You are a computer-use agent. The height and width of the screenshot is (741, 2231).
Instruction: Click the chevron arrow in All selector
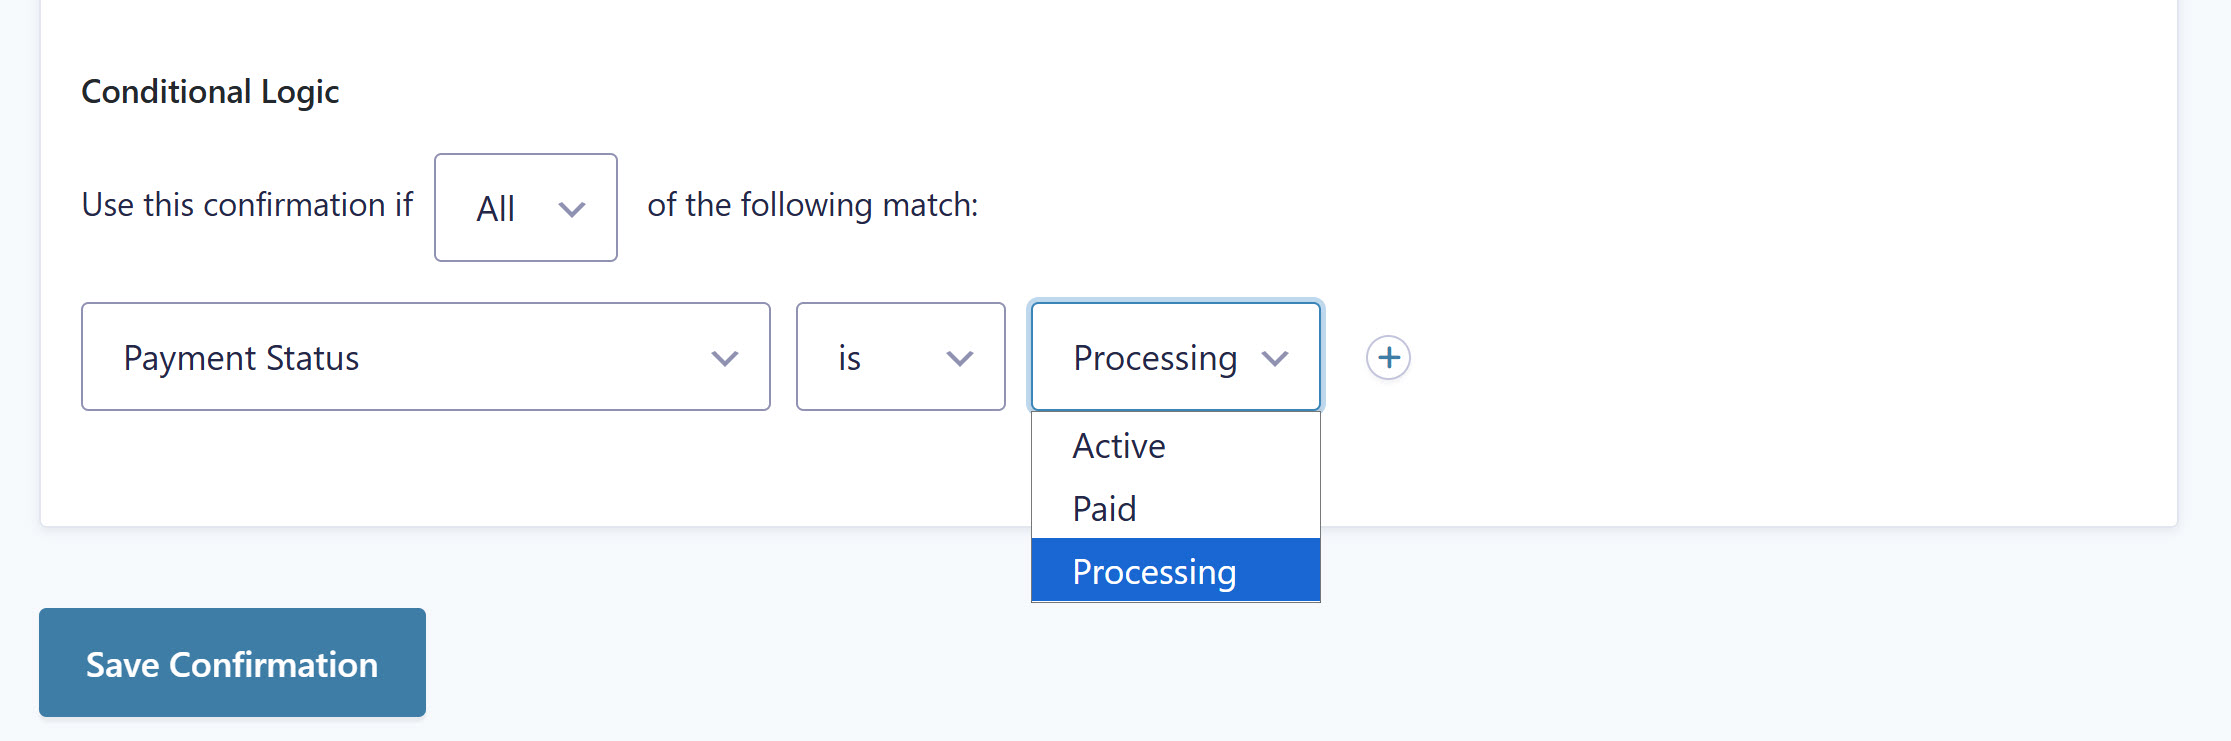(x=571, y=209)
